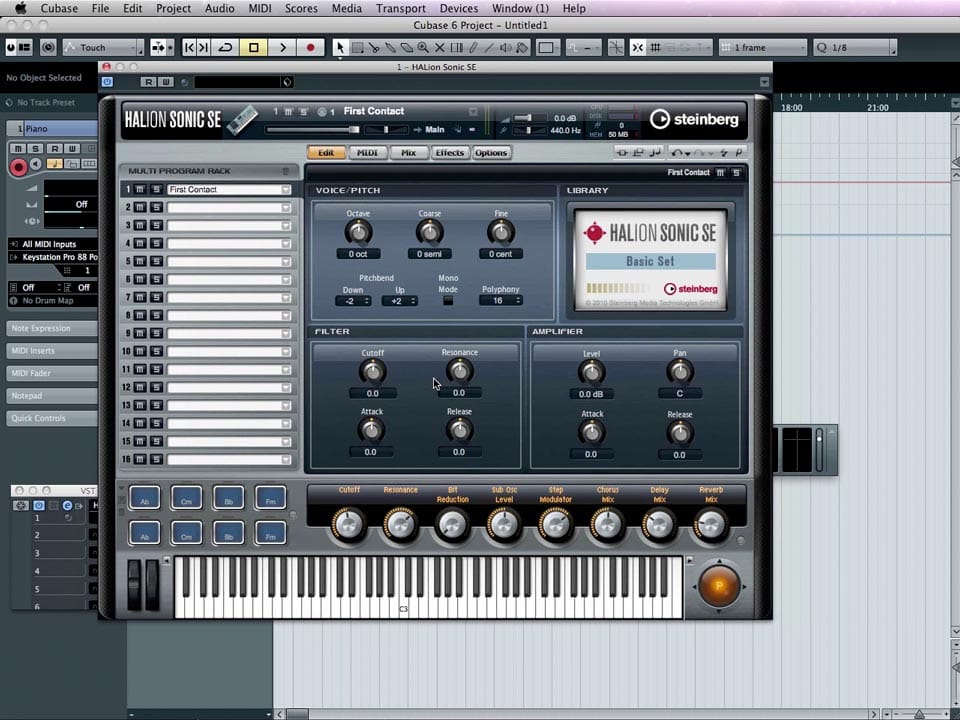Open the MIDI menu

point(260,9)
